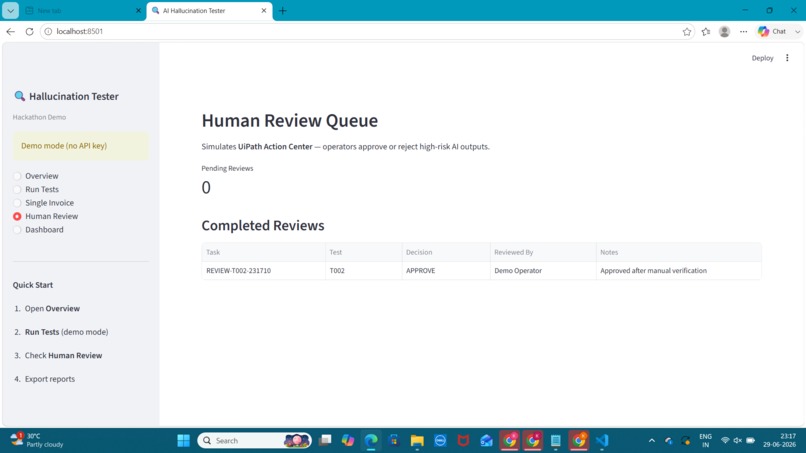Click Quick Start step Open Overview
This screenshot has height=453, width=806.
pyautogui.click(x=52, y=309)
